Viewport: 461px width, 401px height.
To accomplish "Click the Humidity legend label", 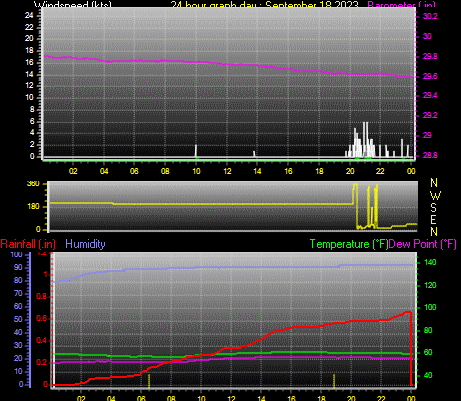I will click(x=85, y=244).
